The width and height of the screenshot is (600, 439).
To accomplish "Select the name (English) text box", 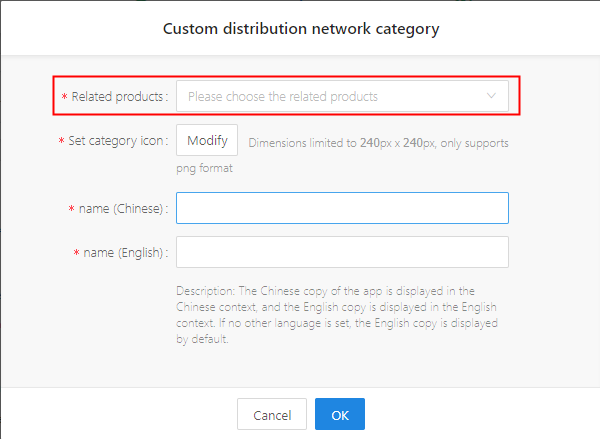I will 342,252.
